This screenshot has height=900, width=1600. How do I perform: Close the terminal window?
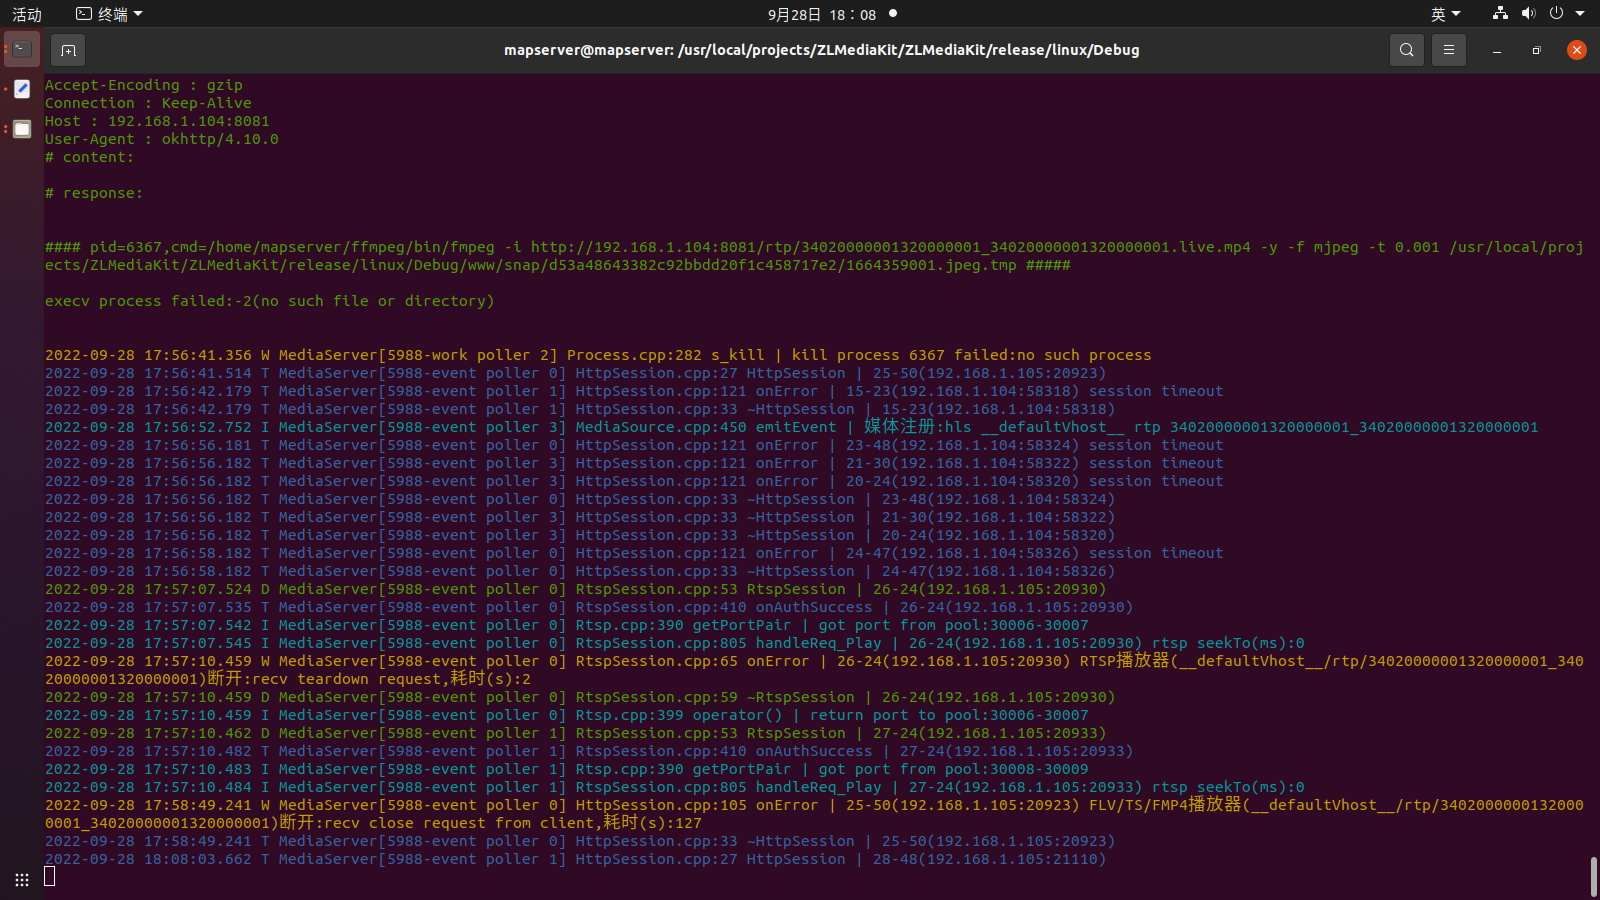click(x=1577, y=50)
